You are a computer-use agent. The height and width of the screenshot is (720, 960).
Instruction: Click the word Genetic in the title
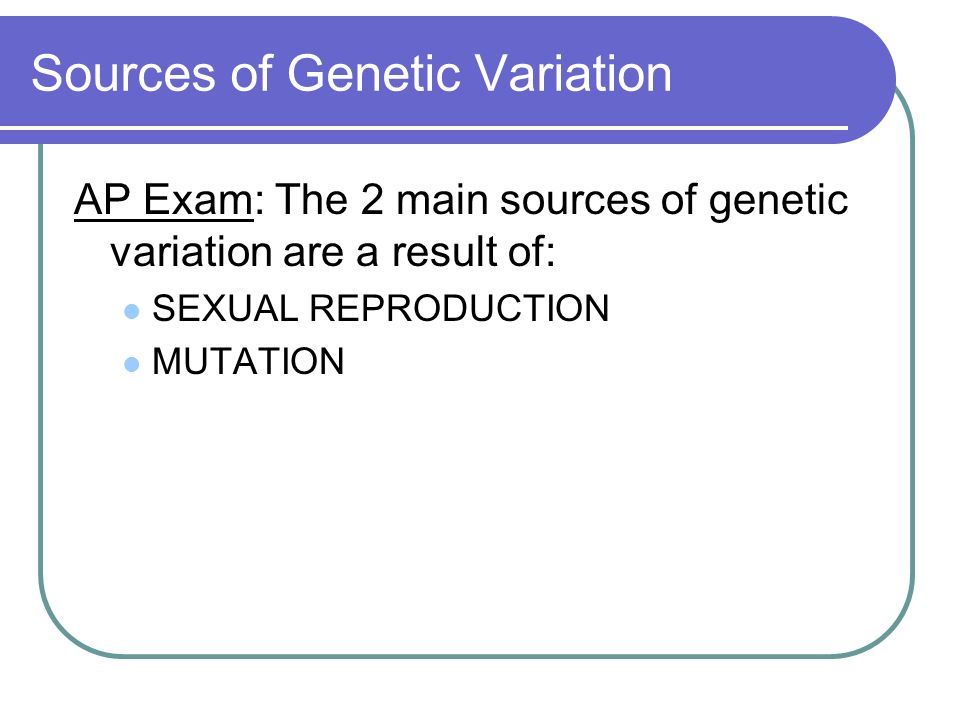pyautogui.click(x=373, y=73)
